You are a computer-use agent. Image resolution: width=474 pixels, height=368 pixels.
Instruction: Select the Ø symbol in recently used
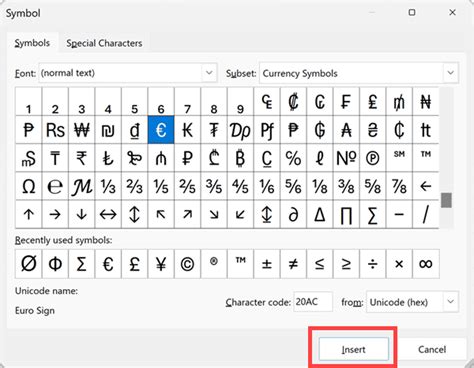pyautogui.click(x=29, y=264)
